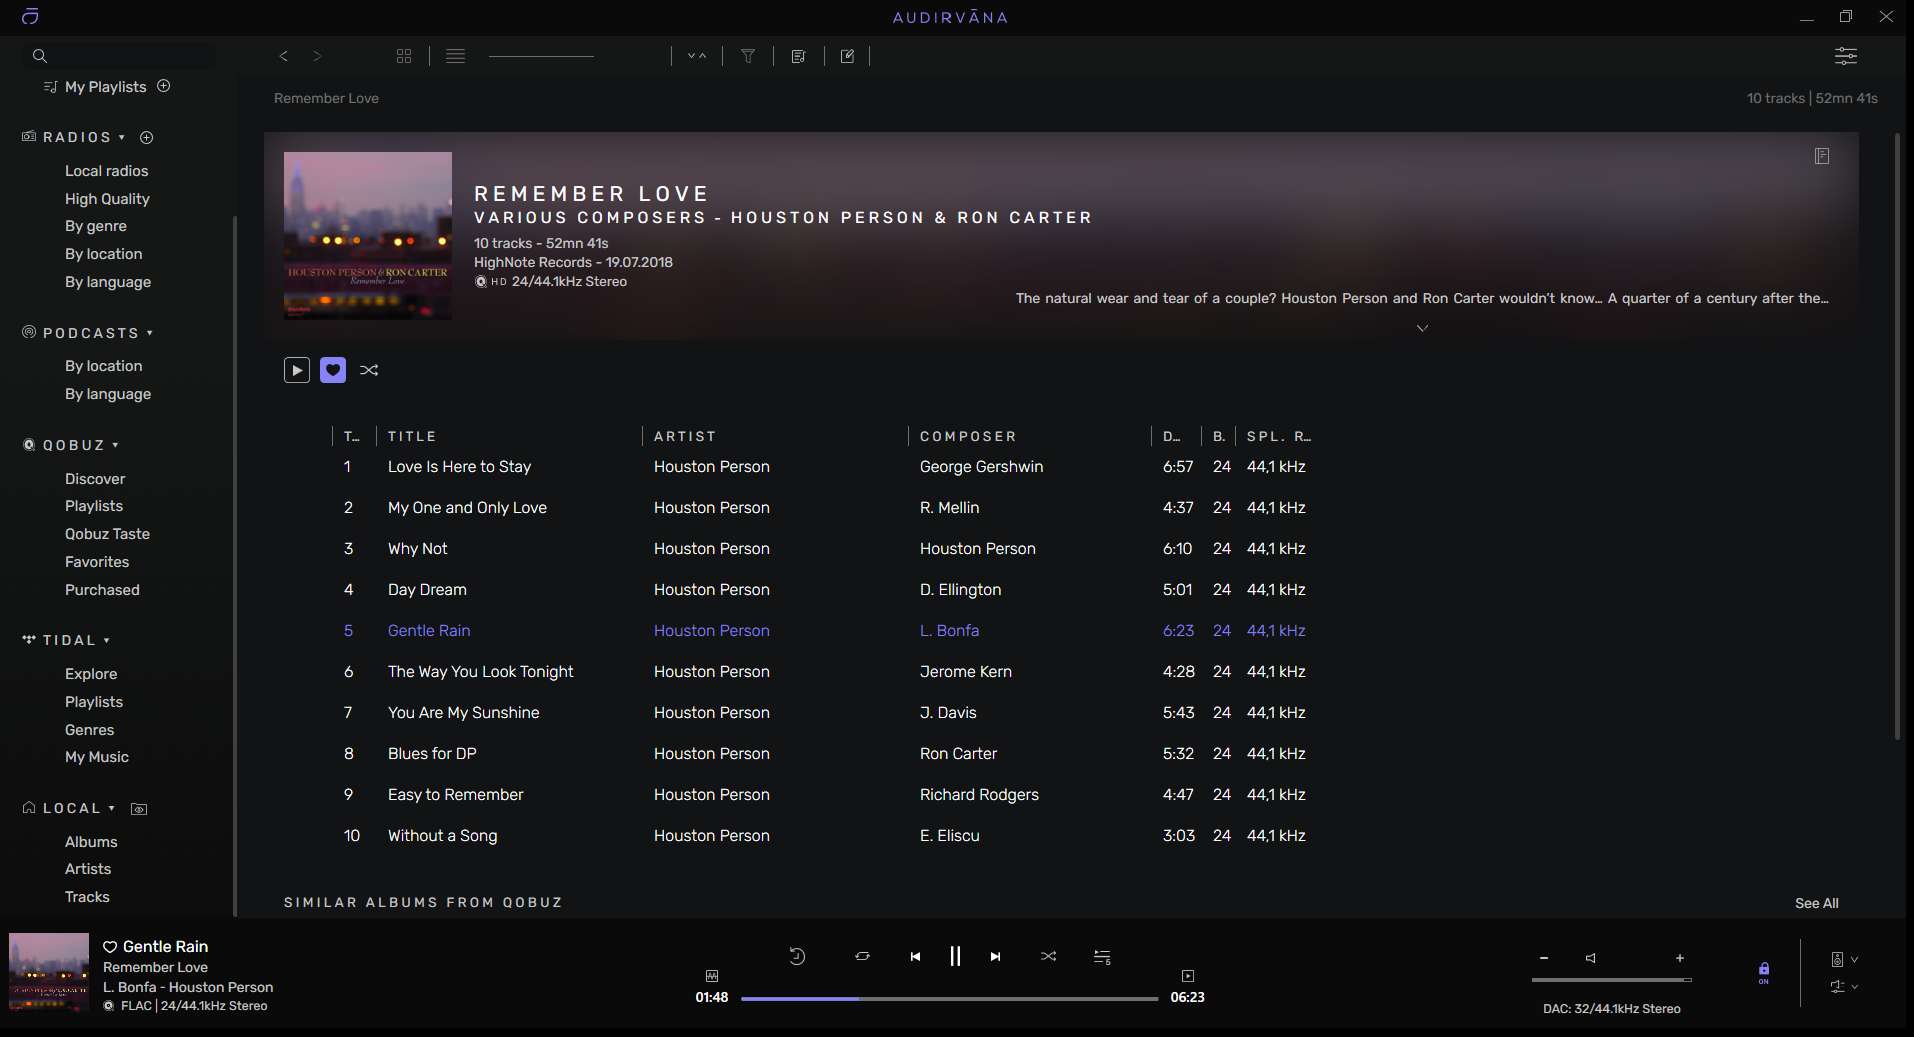The width and height of the screenshot is (1914, 1037).
Task: Click the album cover thumbnail
Action: pyautogui.click(x=368, y=236)
